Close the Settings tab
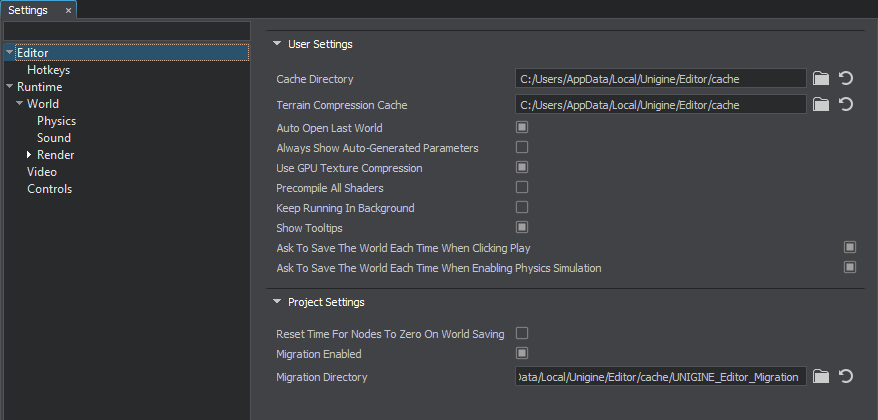This screenshot has height=420, width=878. [68, 10]
